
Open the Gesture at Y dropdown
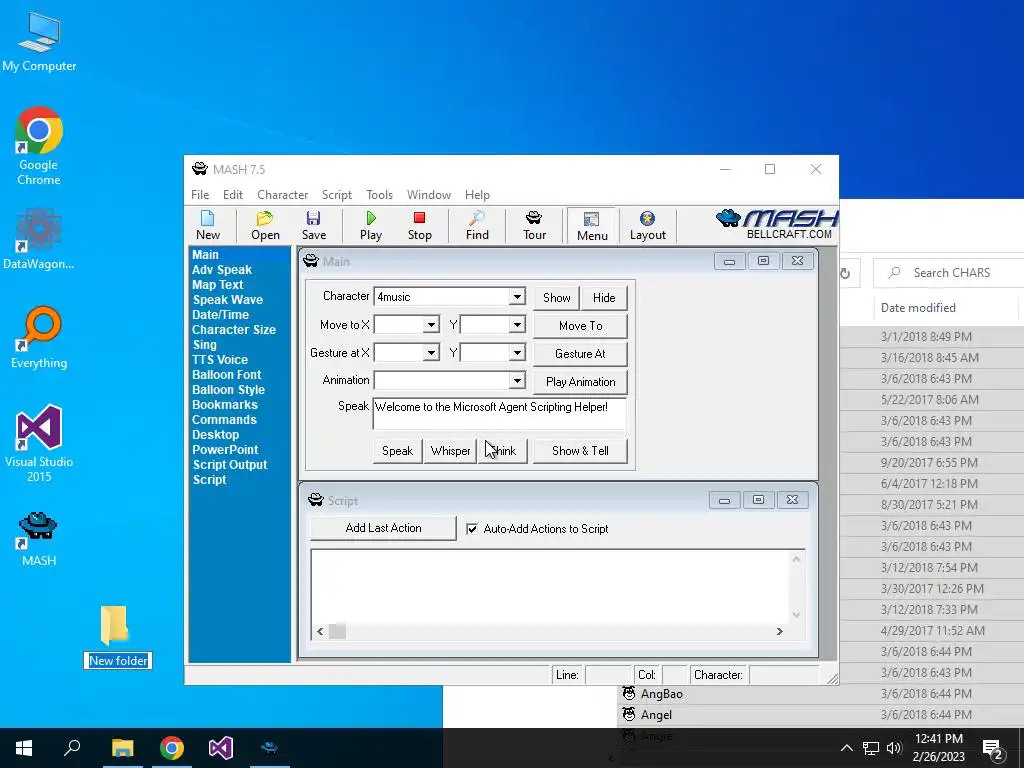[517, 353]
